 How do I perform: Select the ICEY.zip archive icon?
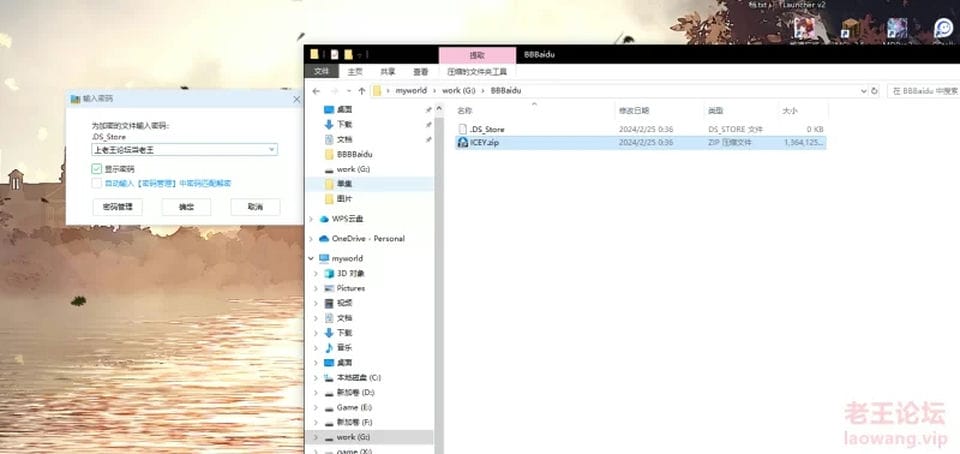click(463, 143)
